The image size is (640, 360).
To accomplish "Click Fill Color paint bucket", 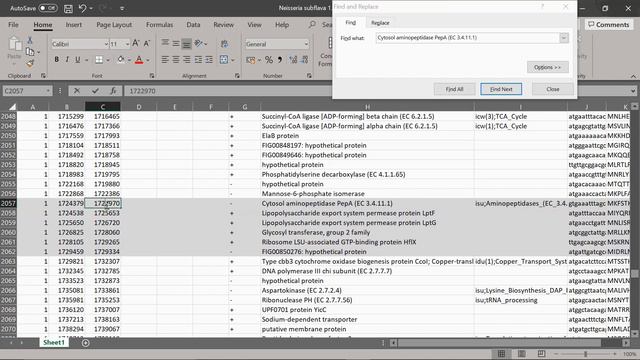I will click(121, 60).
